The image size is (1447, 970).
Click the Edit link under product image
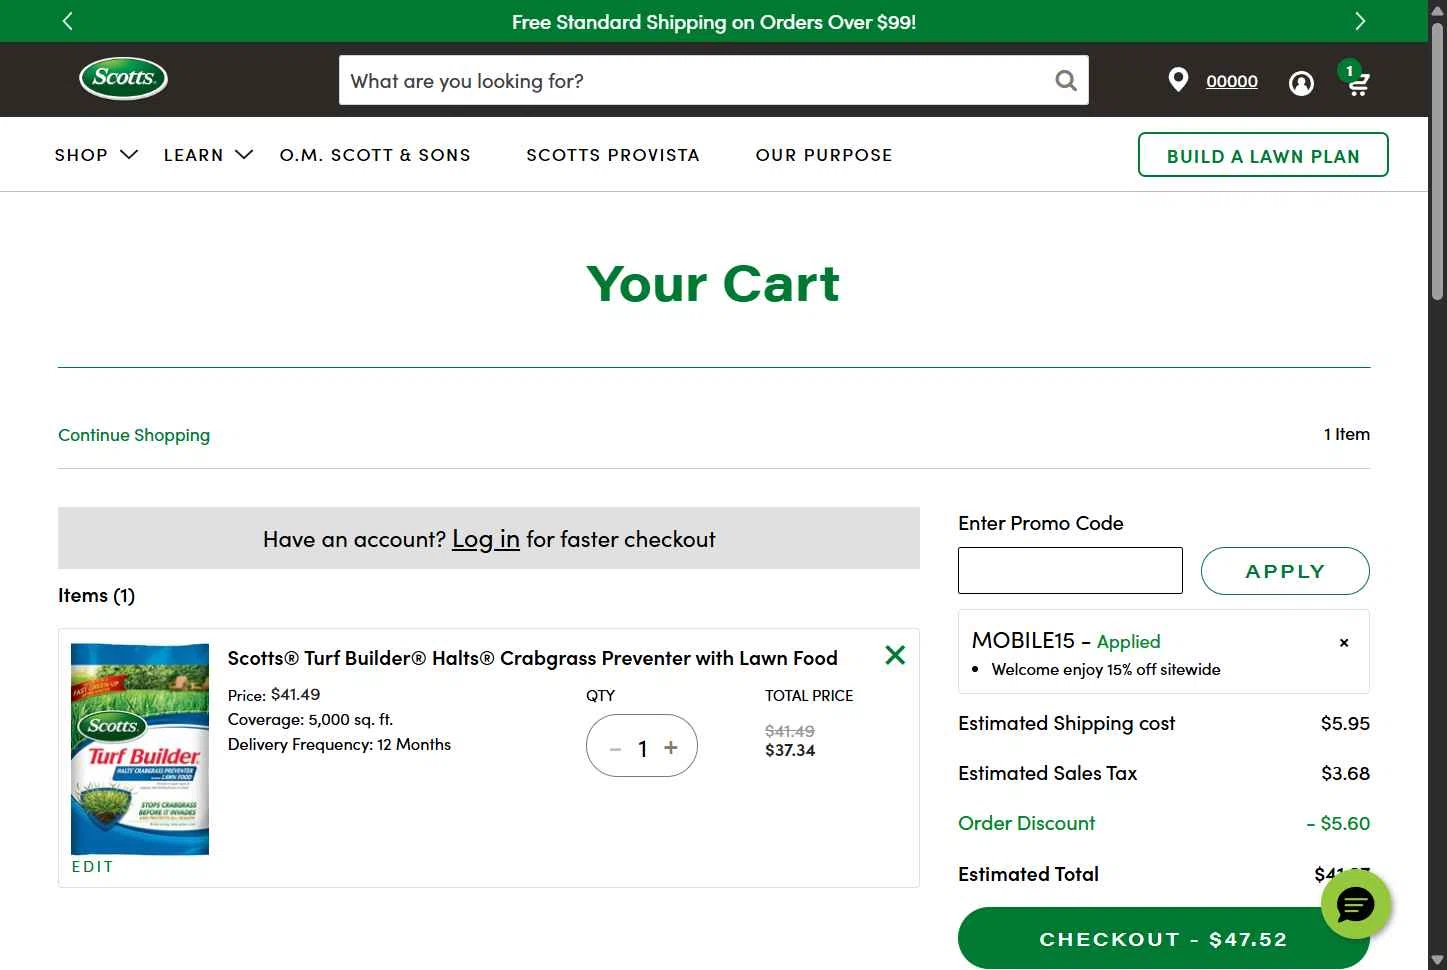pos(92,867)
